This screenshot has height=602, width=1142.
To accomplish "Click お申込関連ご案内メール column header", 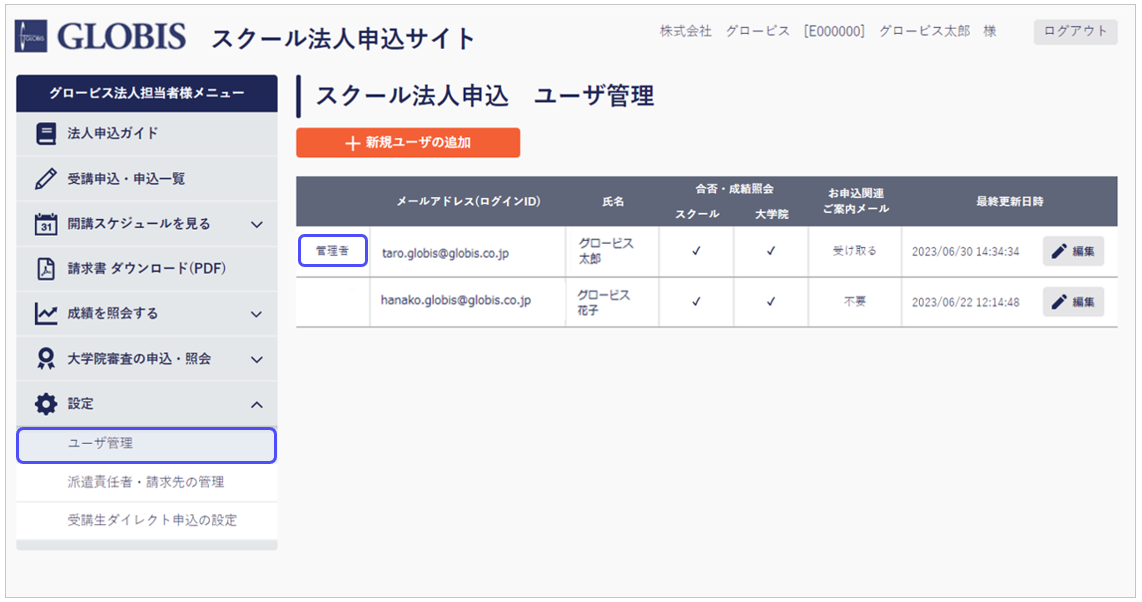I will click(x=855, y=201).
